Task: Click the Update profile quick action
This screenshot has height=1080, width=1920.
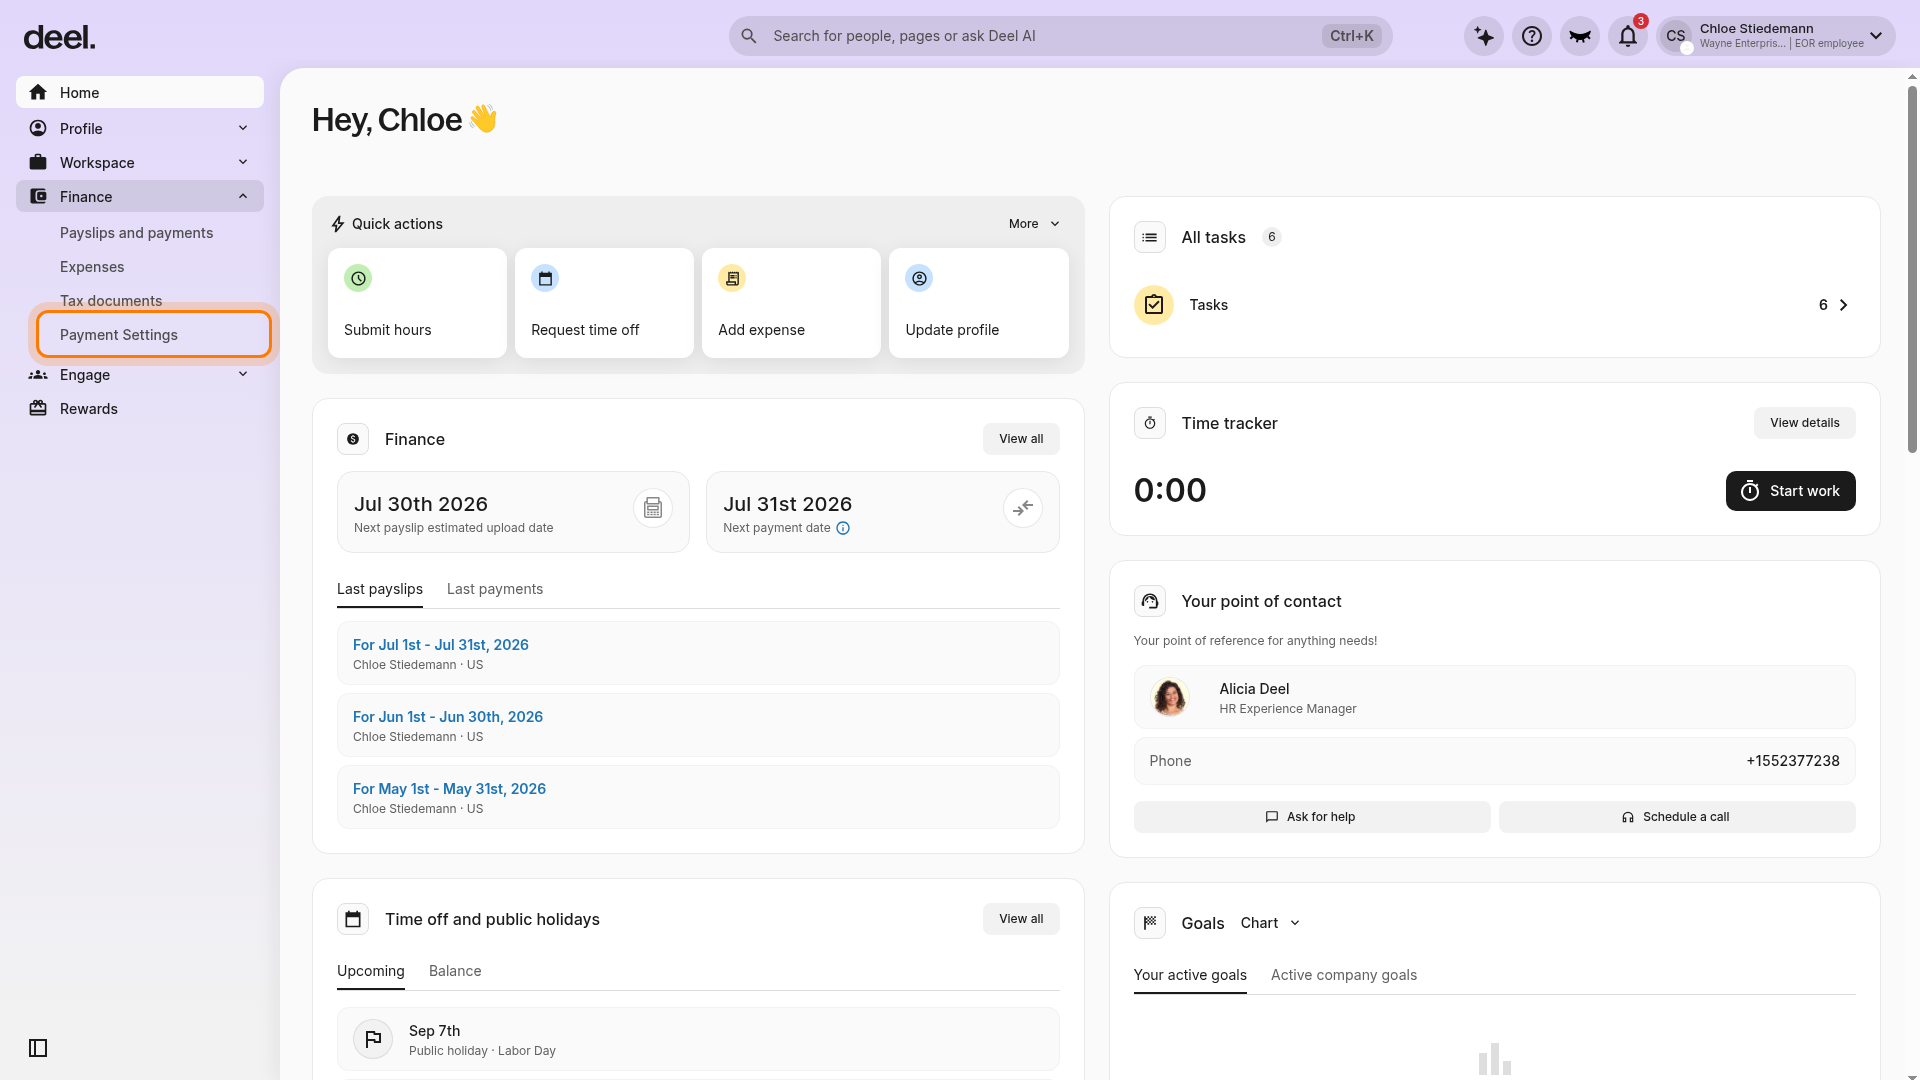Action: pos(979,303)
